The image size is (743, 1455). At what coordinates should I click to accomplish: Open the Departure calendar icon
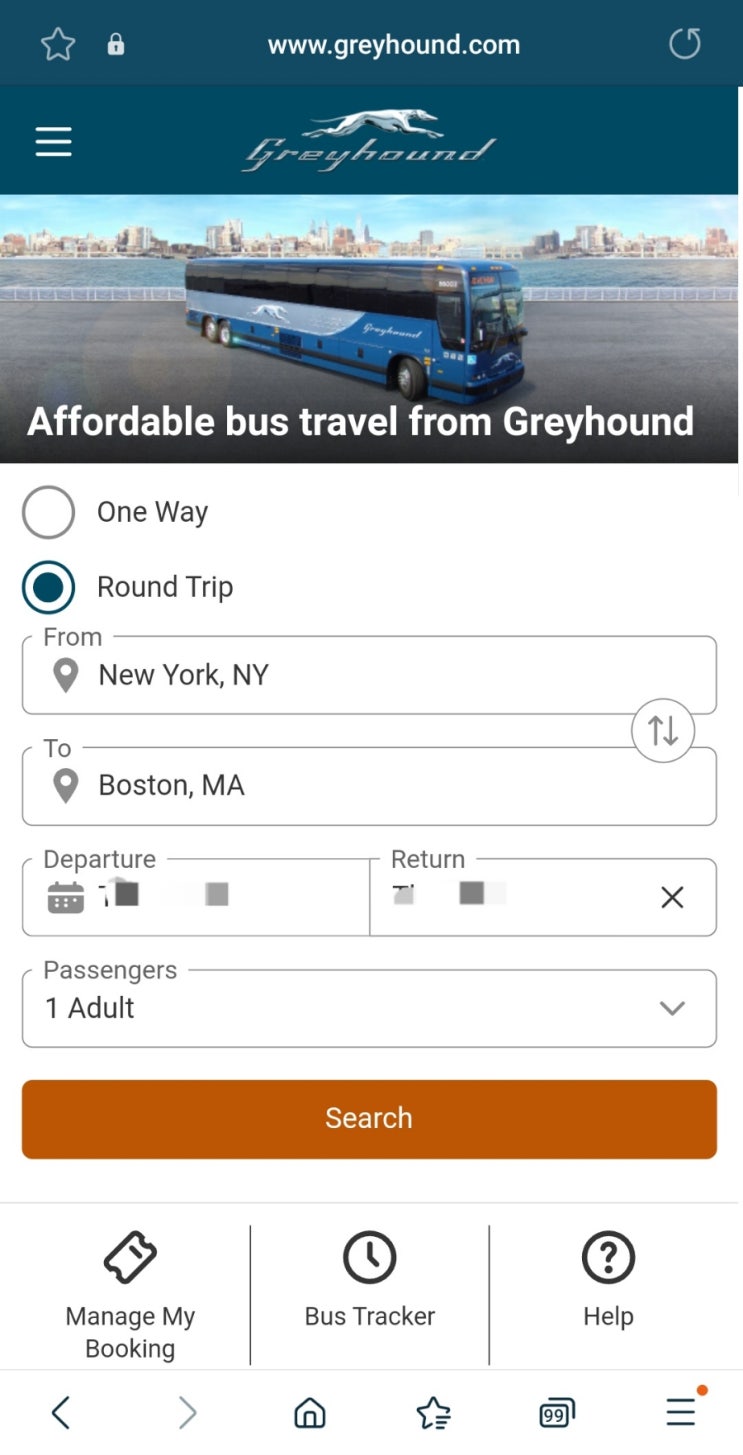pyautogui.click(x=66, y=897)
